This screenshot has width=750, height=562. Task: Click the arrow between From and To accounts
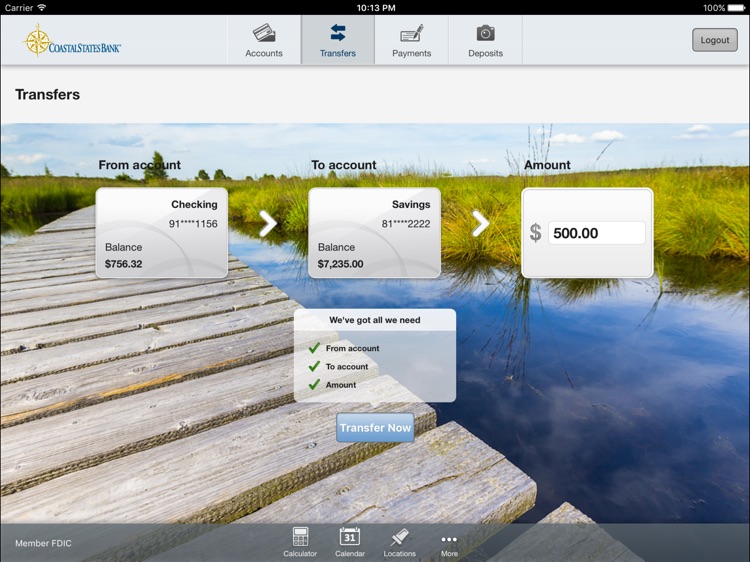(x=268, y=223)
